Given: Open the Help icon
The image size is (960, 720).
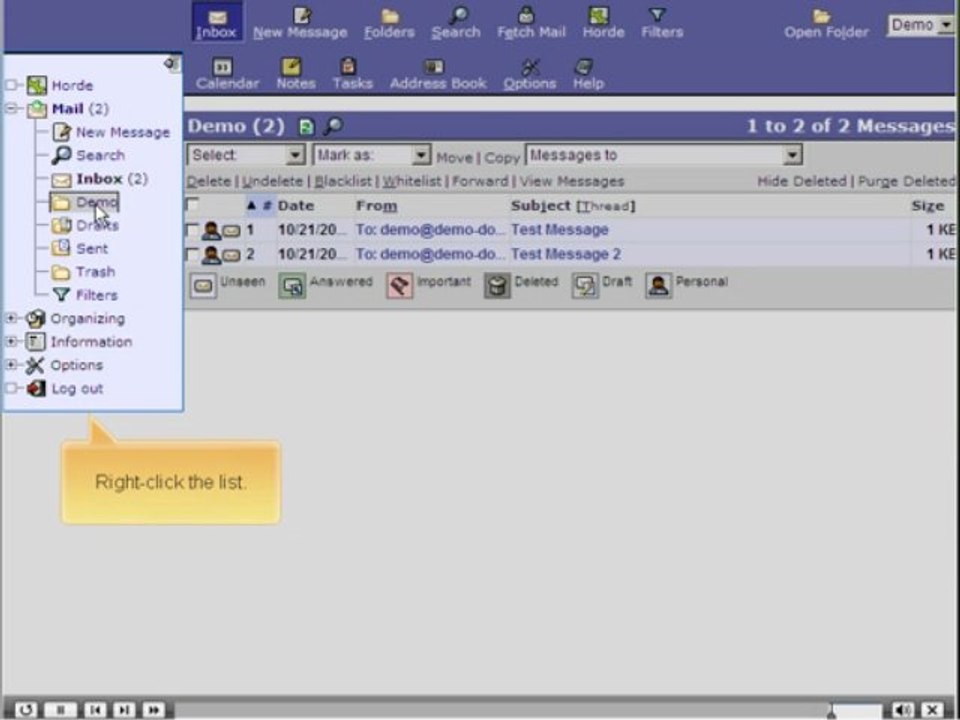Looking at the screenshot, I should pyautogui.click(x=585, y=66).
